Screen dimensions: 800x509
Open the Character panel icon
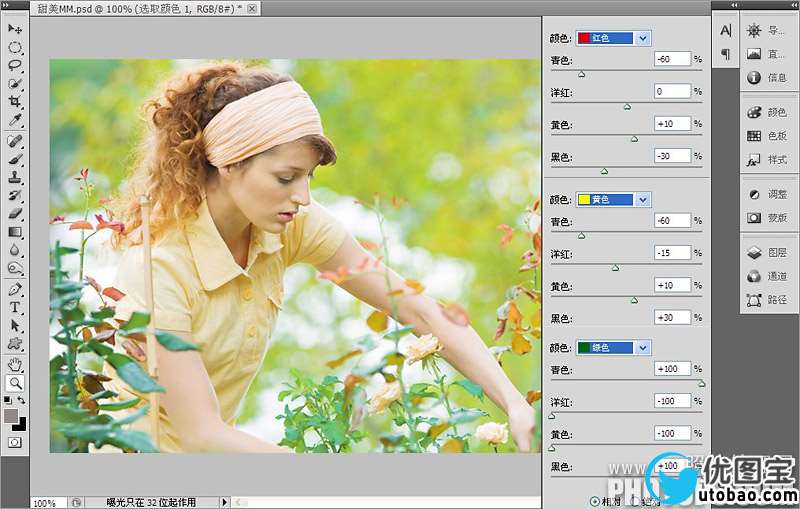725,31
